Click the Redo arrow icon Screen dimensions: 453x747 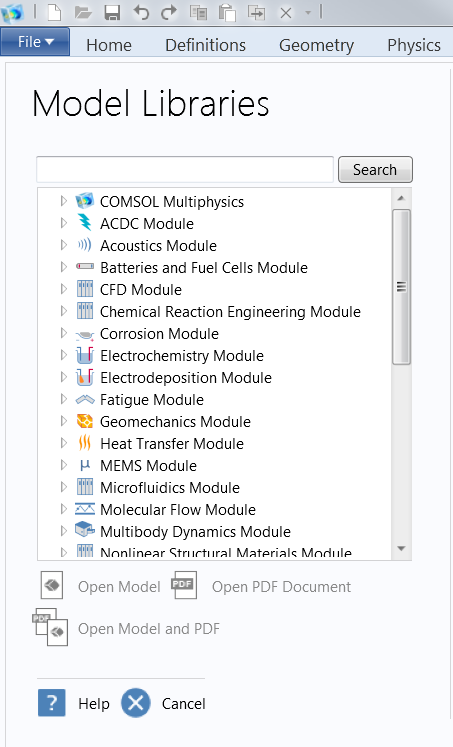pos(169,12)
